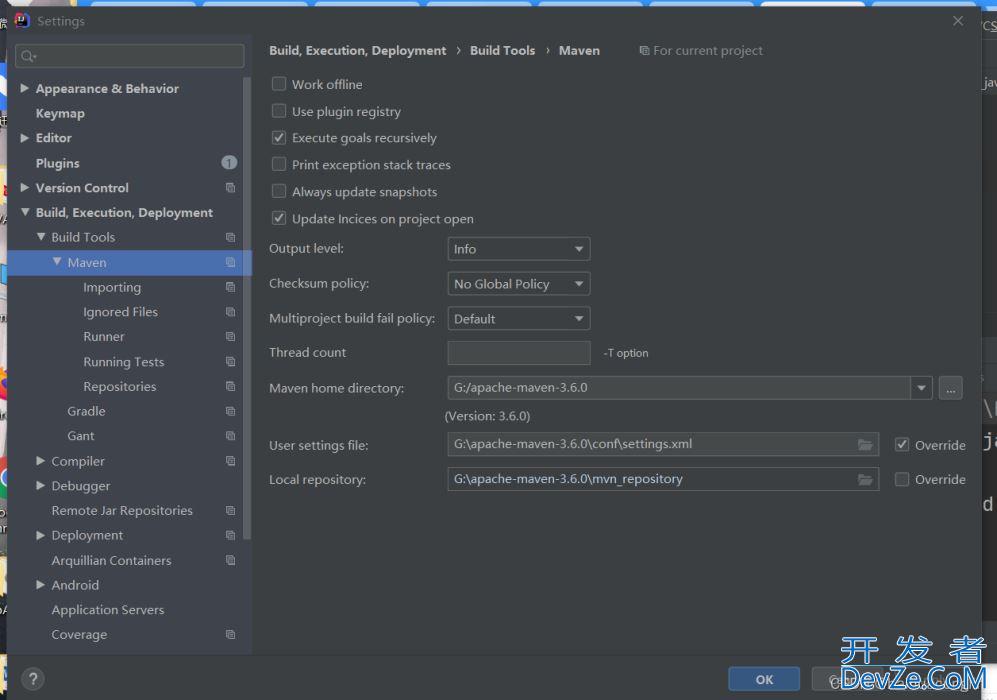Click project-level icon next to Importing
Screen dimensions: 997x700
[x=230, y=287]
